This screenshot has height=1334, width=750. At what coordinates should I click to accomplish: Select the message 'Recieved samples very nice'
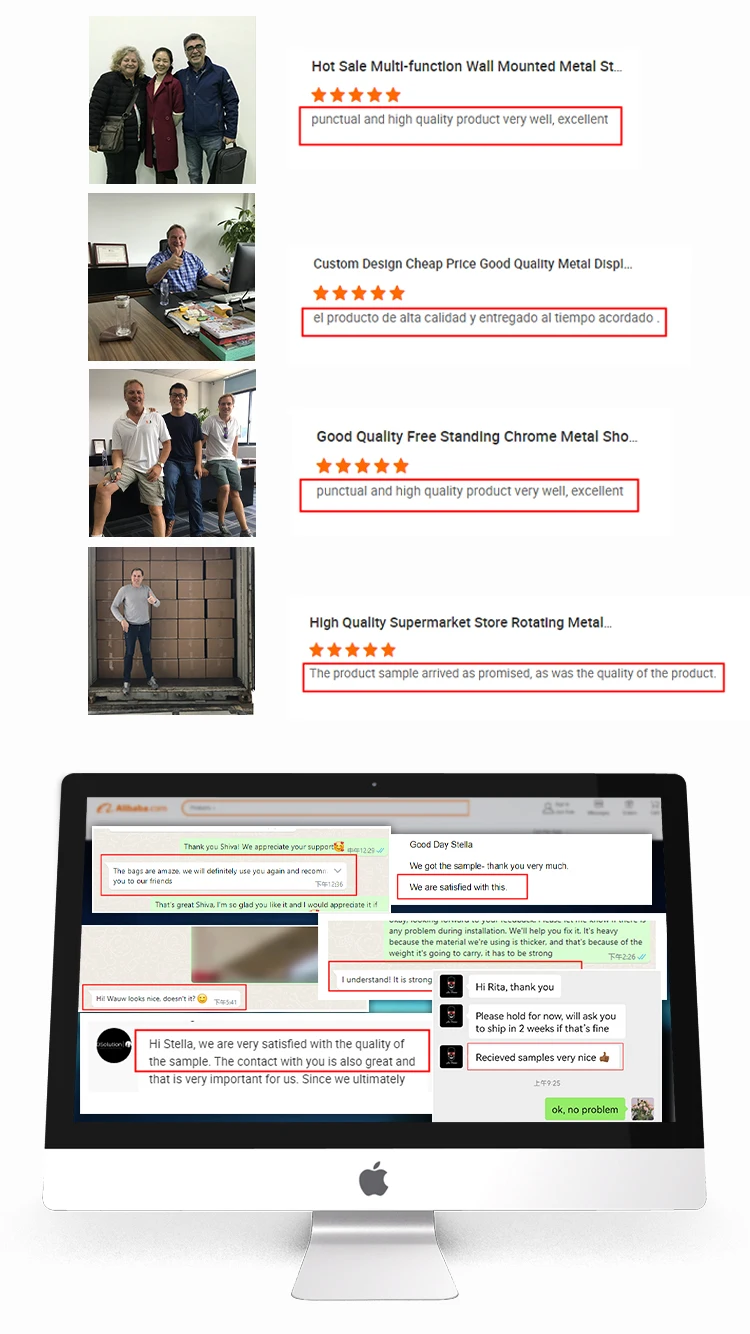pyautogui.click(x=545, y=1057)
